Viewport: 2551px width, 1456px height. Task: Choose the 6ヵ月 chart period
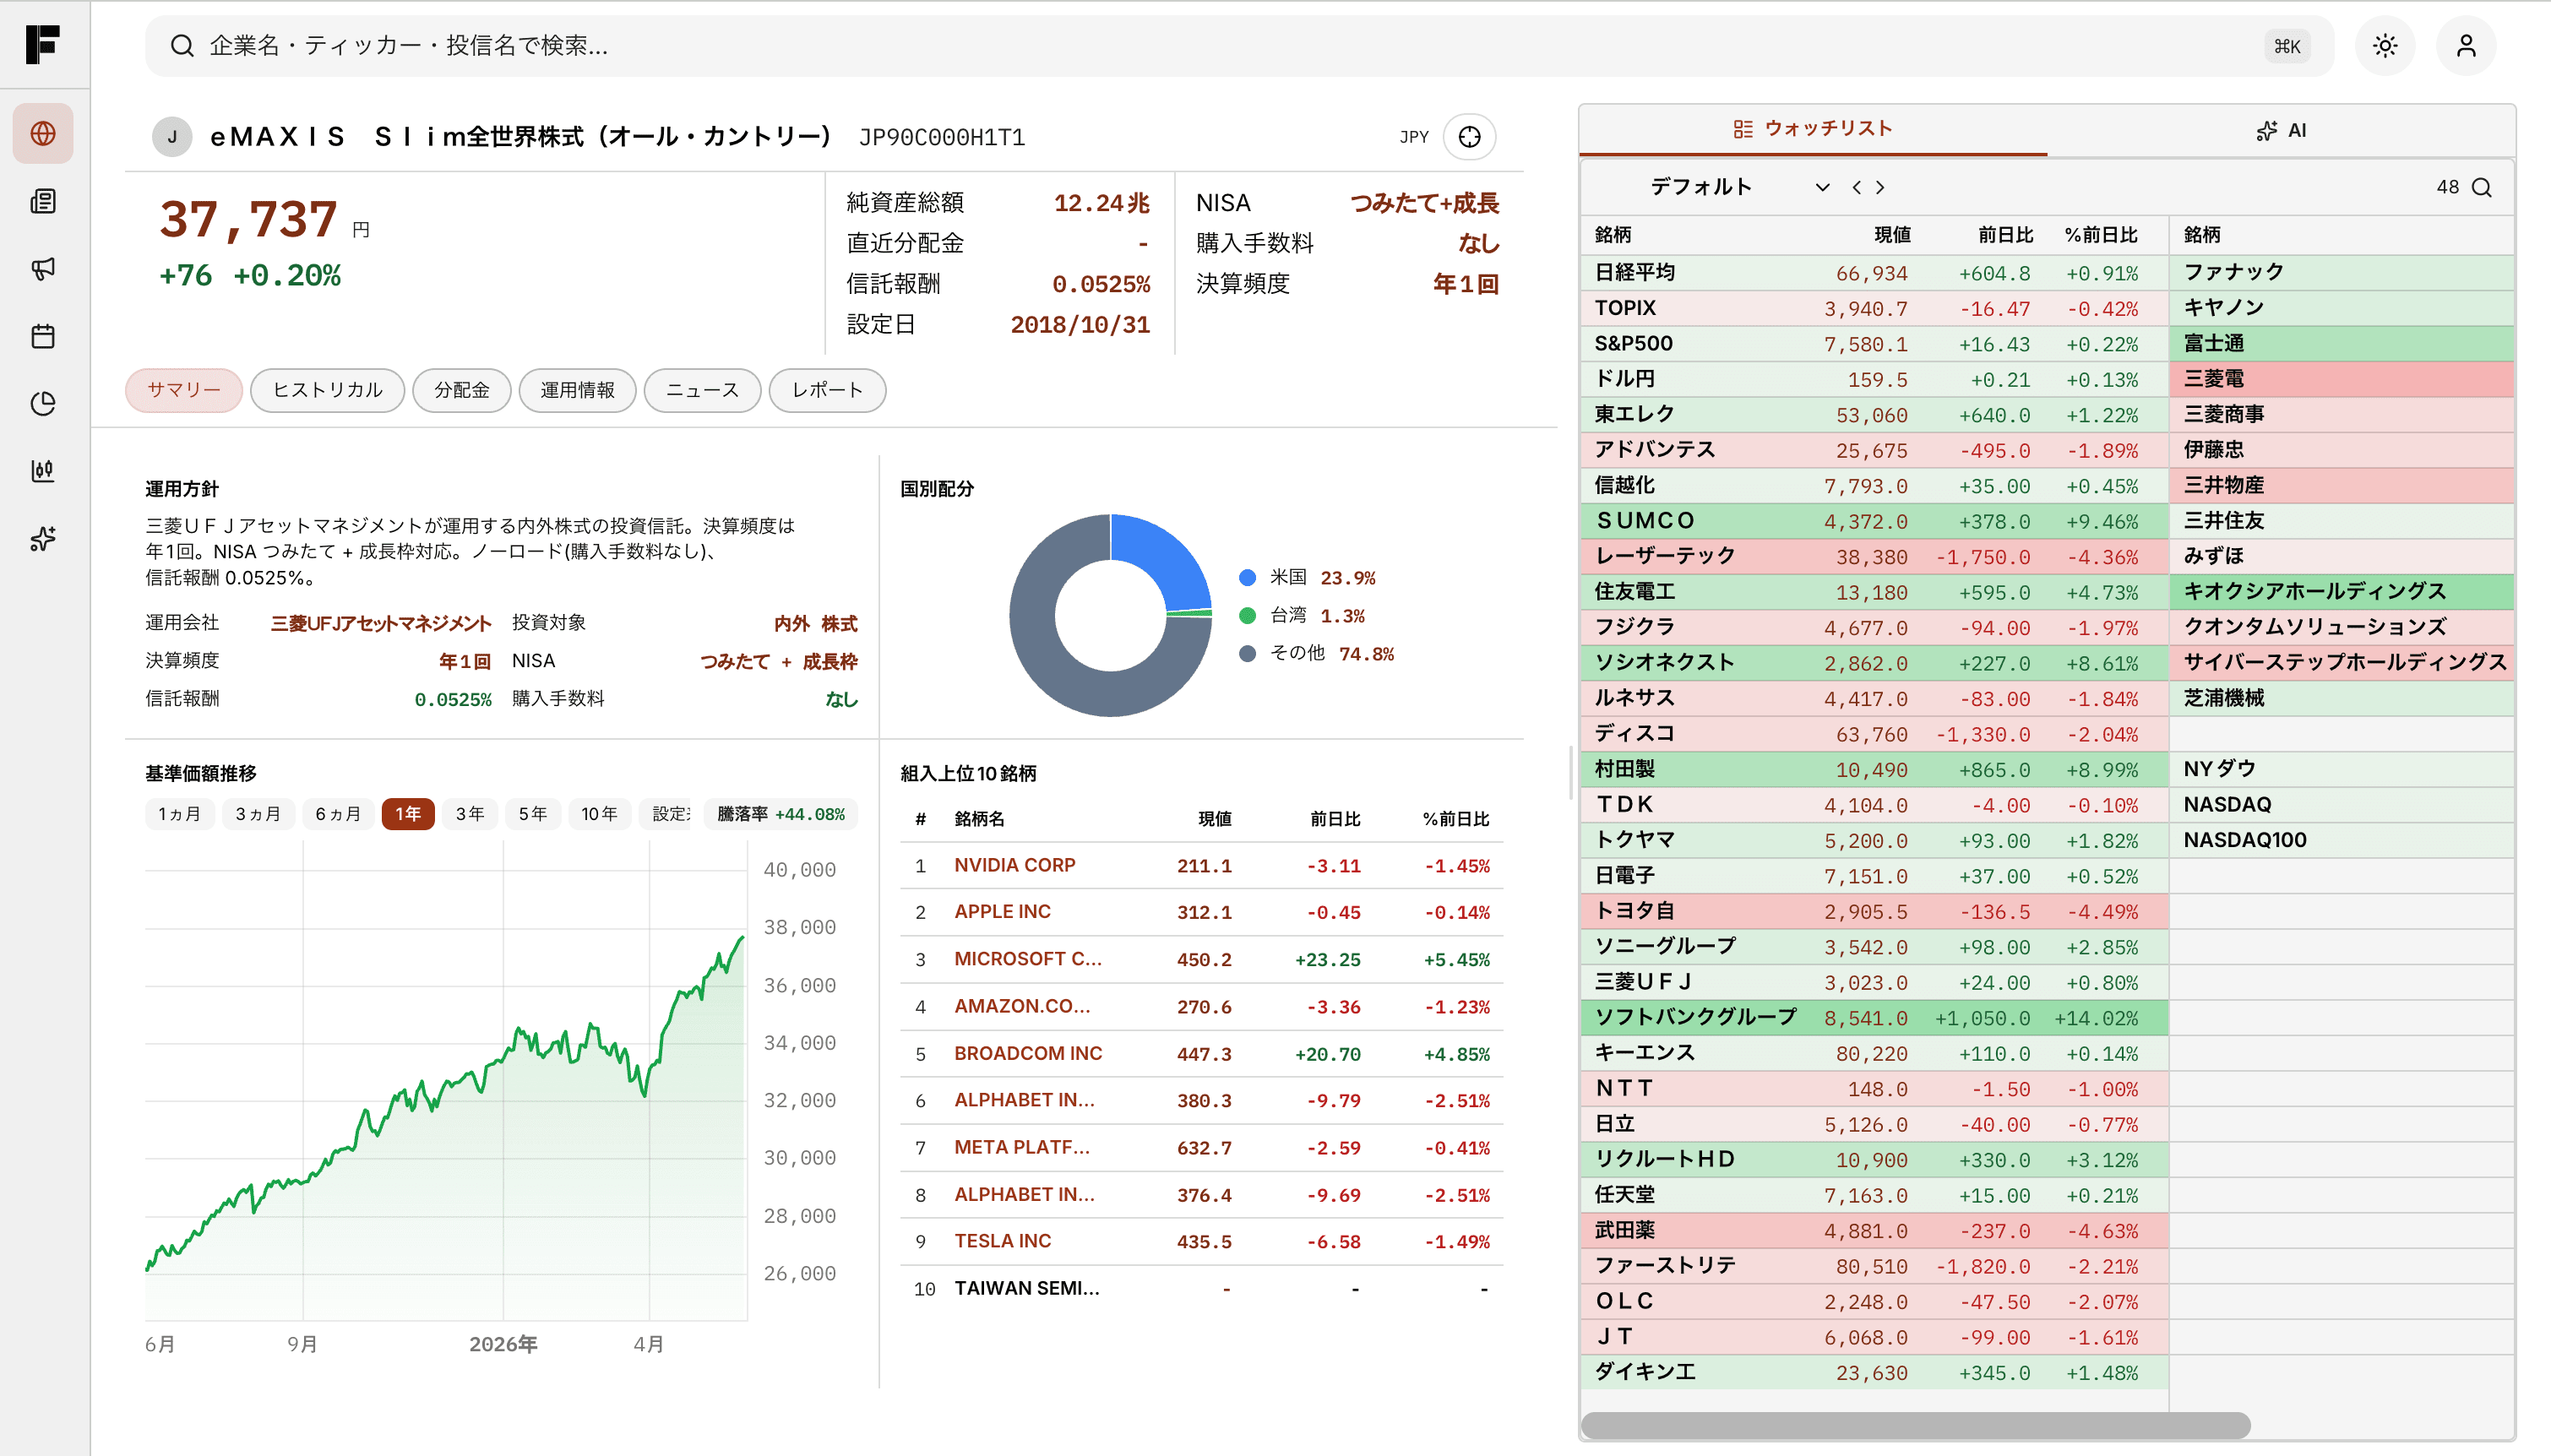pyautogui.click(x=338, y=814)
